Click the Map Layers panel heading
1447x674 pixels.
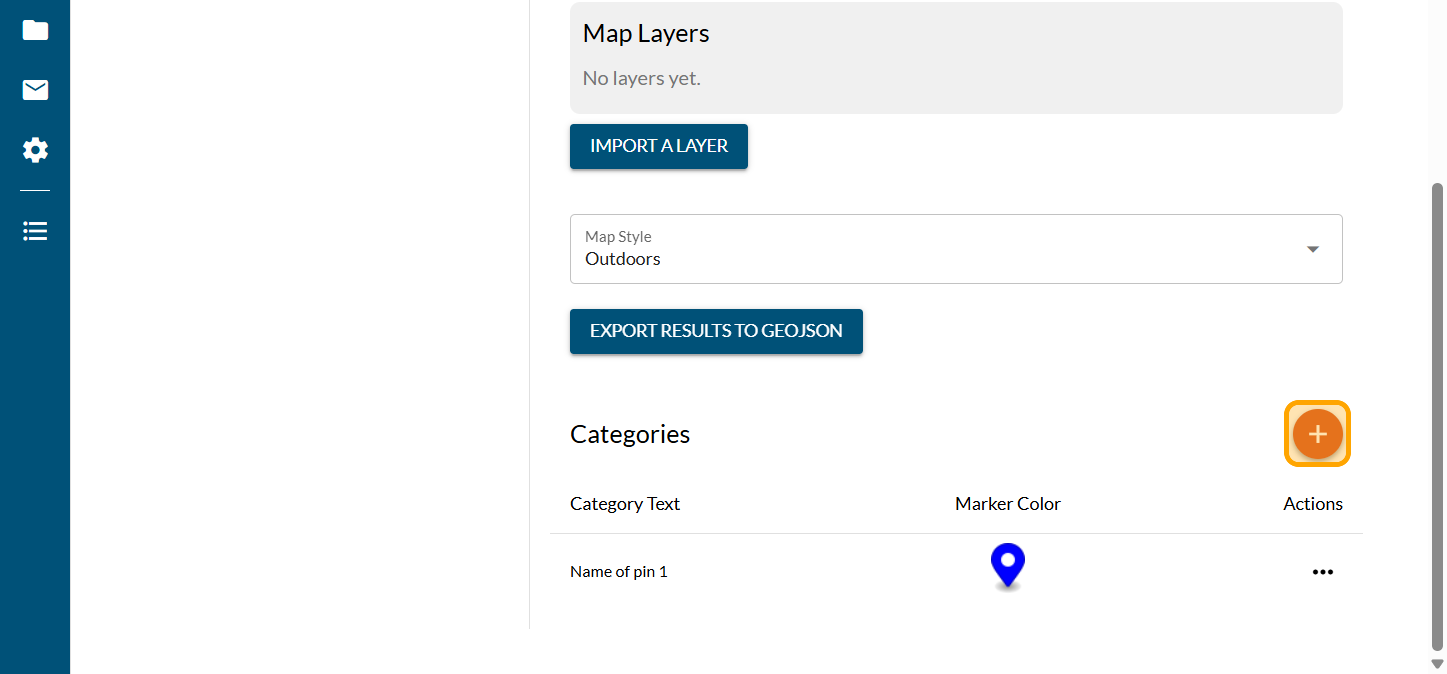click(646, 33)
